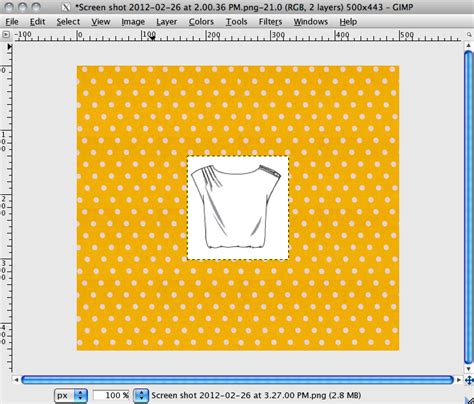Open the Image menu
This screenshot has width=474, height=404.
[x=133, y=22]
